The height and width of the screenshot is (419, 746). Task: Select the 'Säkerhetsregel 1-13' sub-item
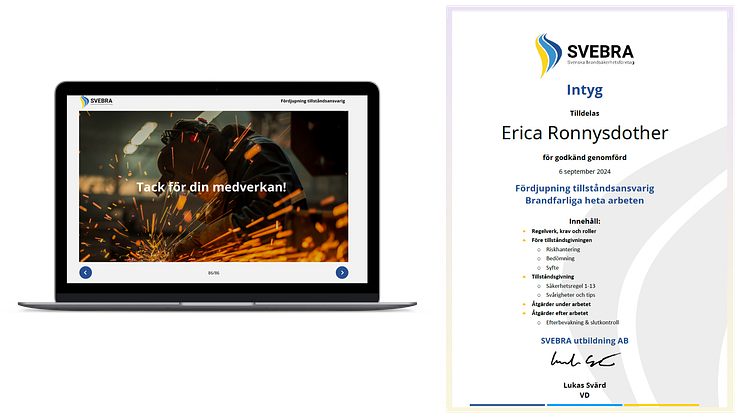coord(570,286)
